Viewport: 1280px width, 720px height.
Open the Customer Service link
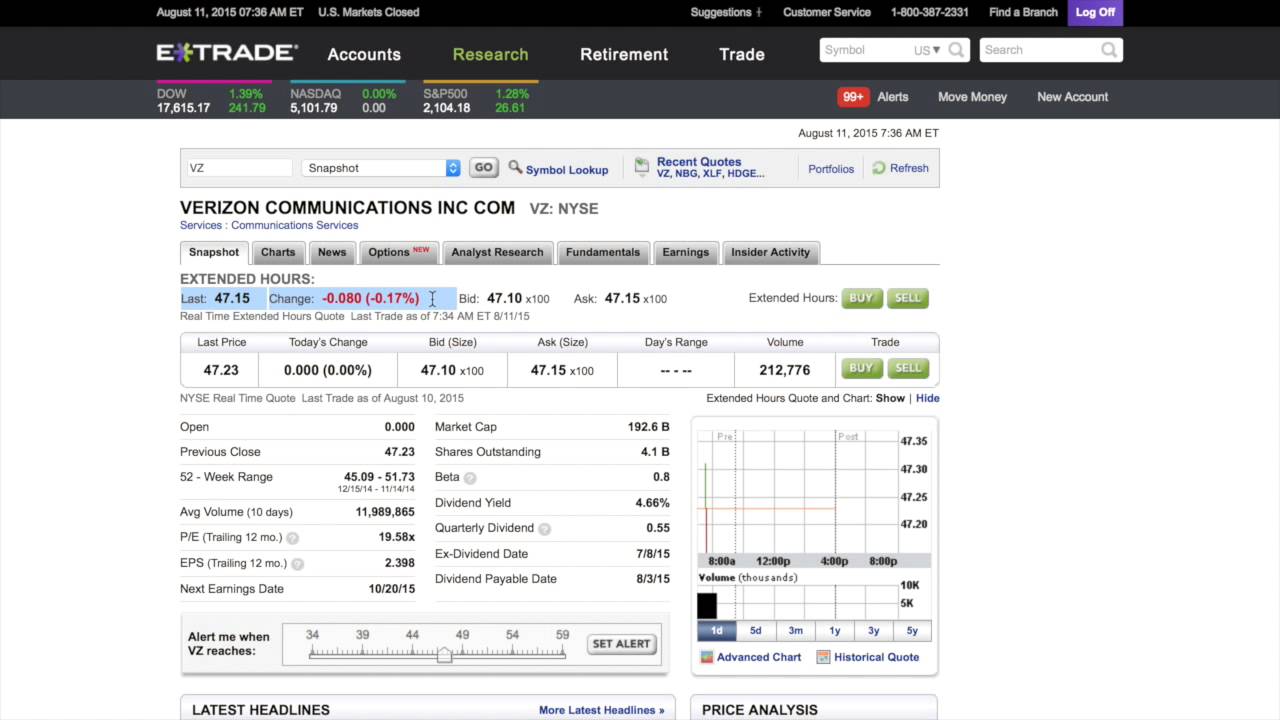coord(827,12)
